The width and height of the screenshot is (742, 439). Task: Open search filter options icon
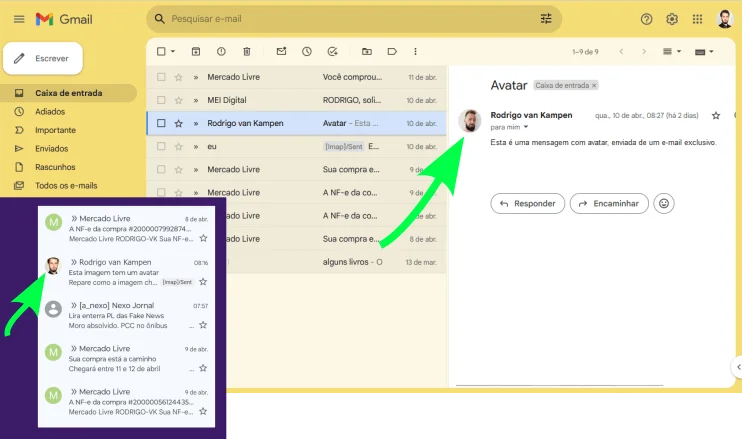(546, 19)
